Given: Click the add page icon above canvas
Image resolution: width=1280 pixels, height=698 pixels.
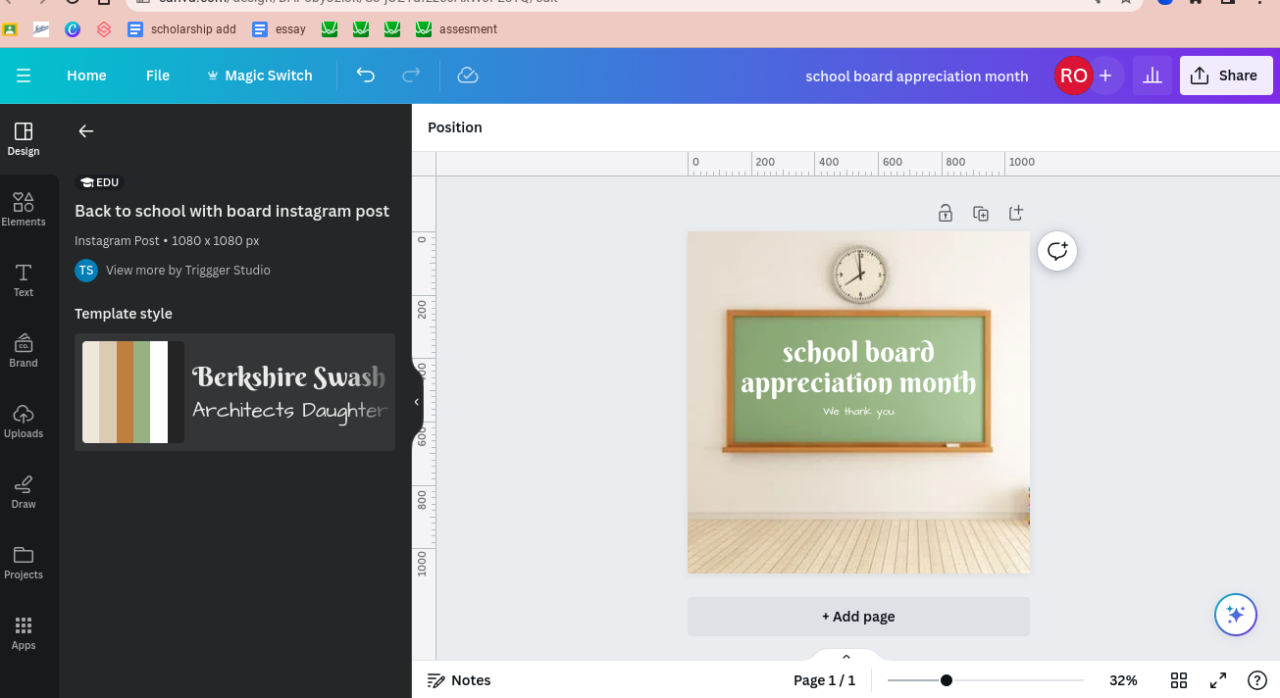Looking at the screenshot, I should (1016, 213).
